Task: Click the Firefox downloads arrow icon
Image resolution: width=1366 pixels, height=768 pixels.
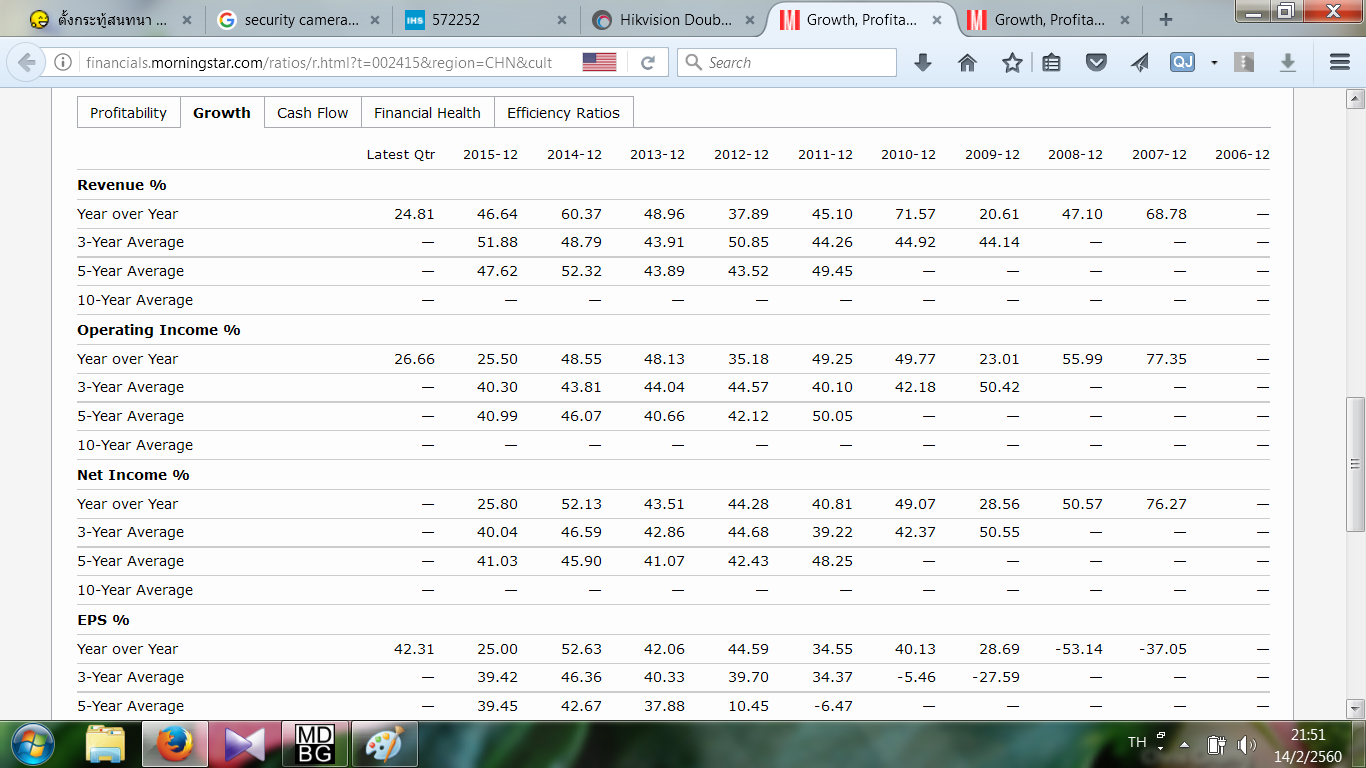Action: 923,63
